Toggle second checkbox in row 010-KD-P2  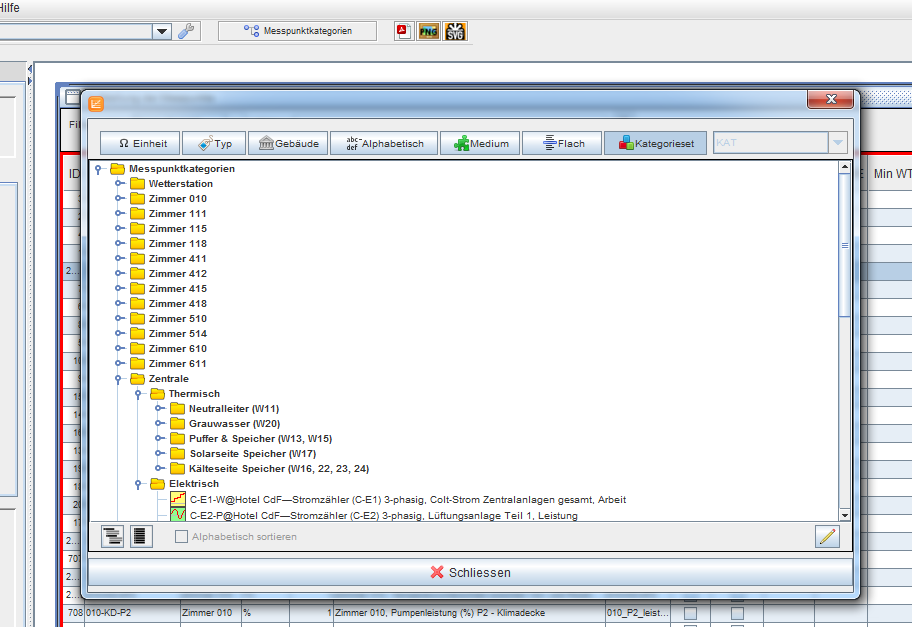(738, 613)
